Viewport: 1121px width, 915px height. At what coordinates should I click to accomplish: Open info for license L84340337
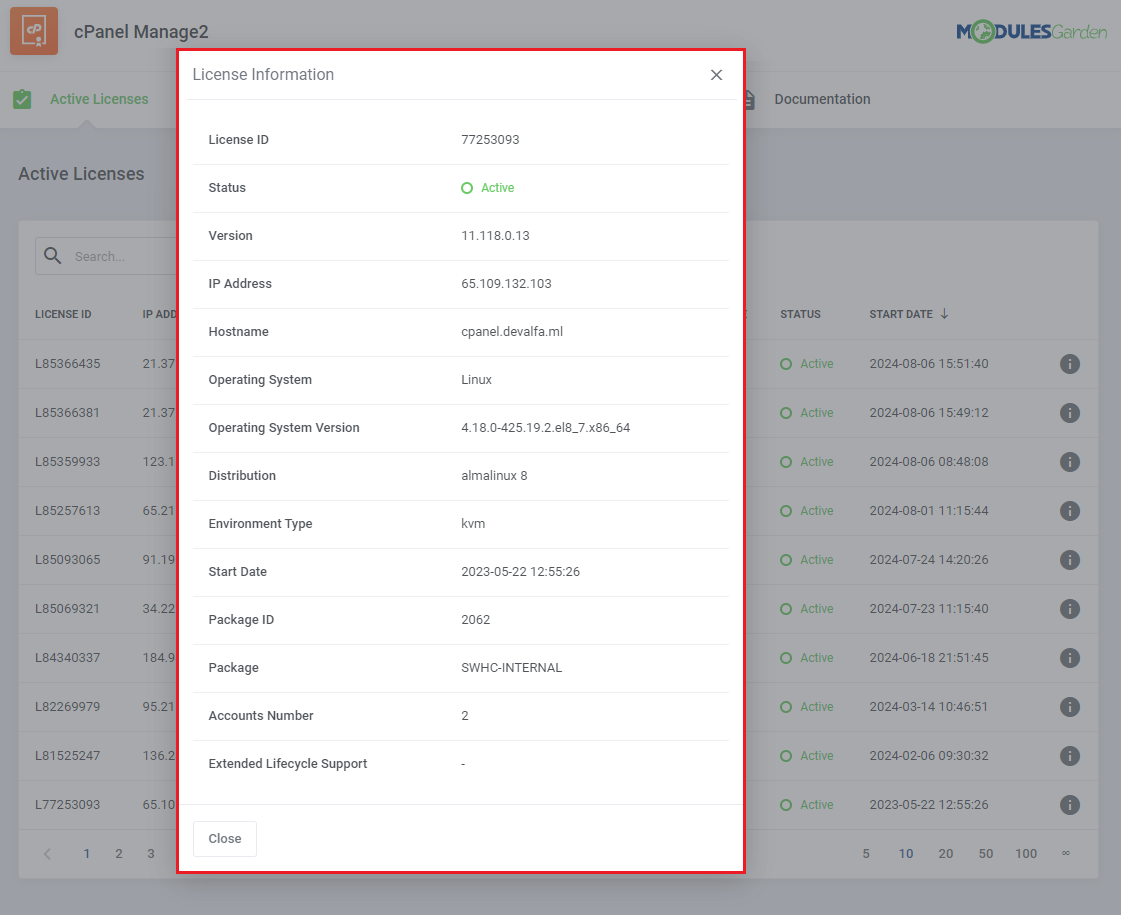1070,658
